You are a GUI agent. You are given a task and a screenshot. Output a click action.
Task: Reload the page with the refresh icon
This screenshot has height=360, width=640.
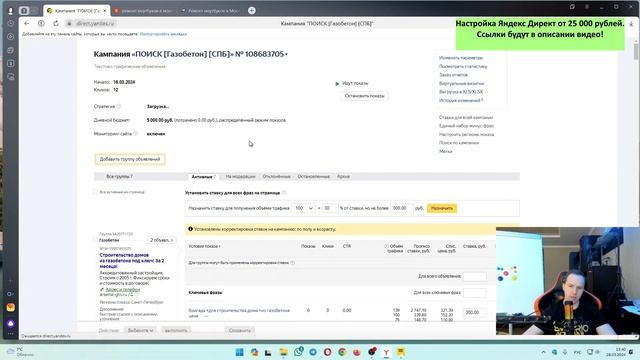(56, 23)
